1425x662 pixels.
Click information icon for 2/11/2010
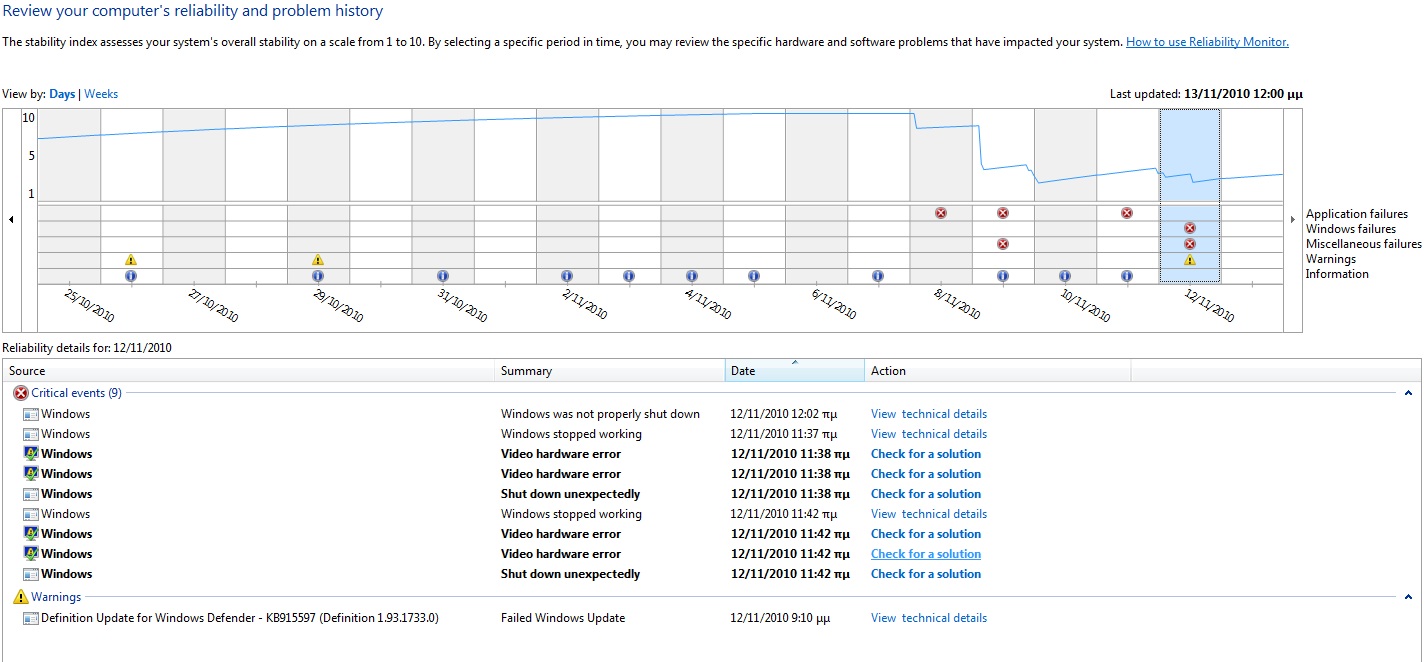point(567,276)
